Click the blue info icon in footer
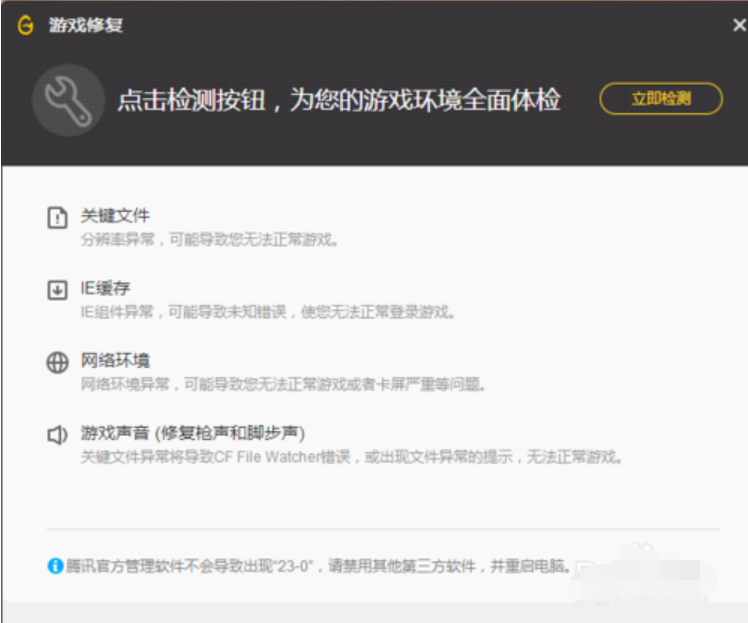 [56, 566]
